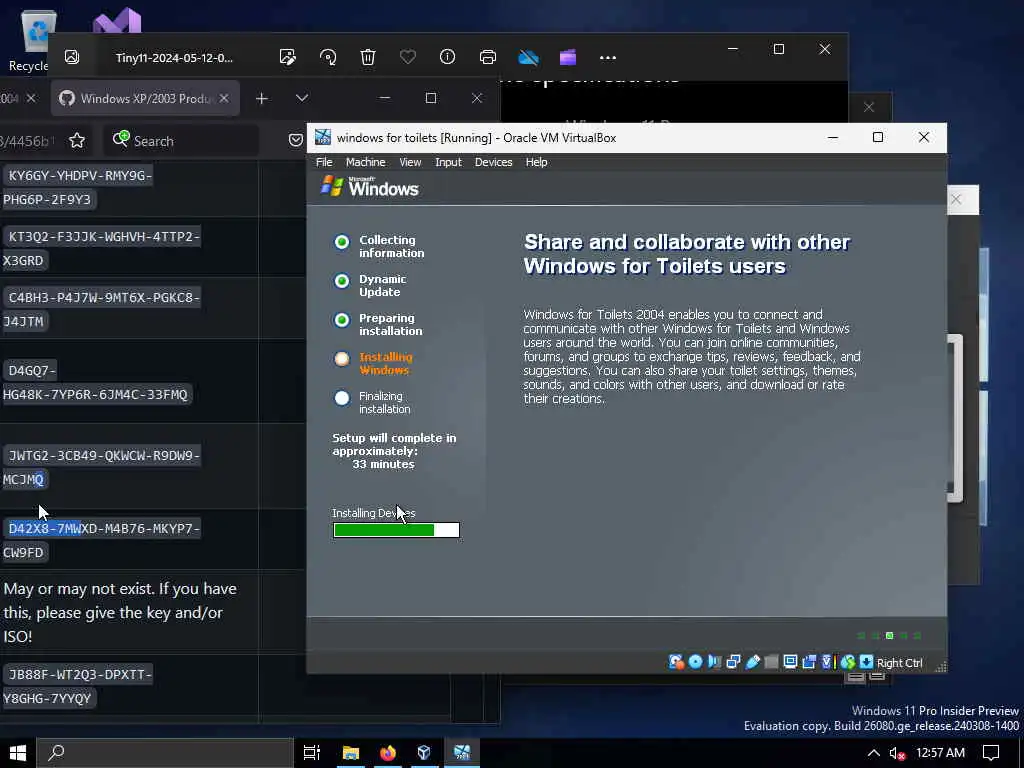This screenshot has width=1024, height=768.
Task: Click the '33 minutes' setup time text
Action: click(383, 464)
